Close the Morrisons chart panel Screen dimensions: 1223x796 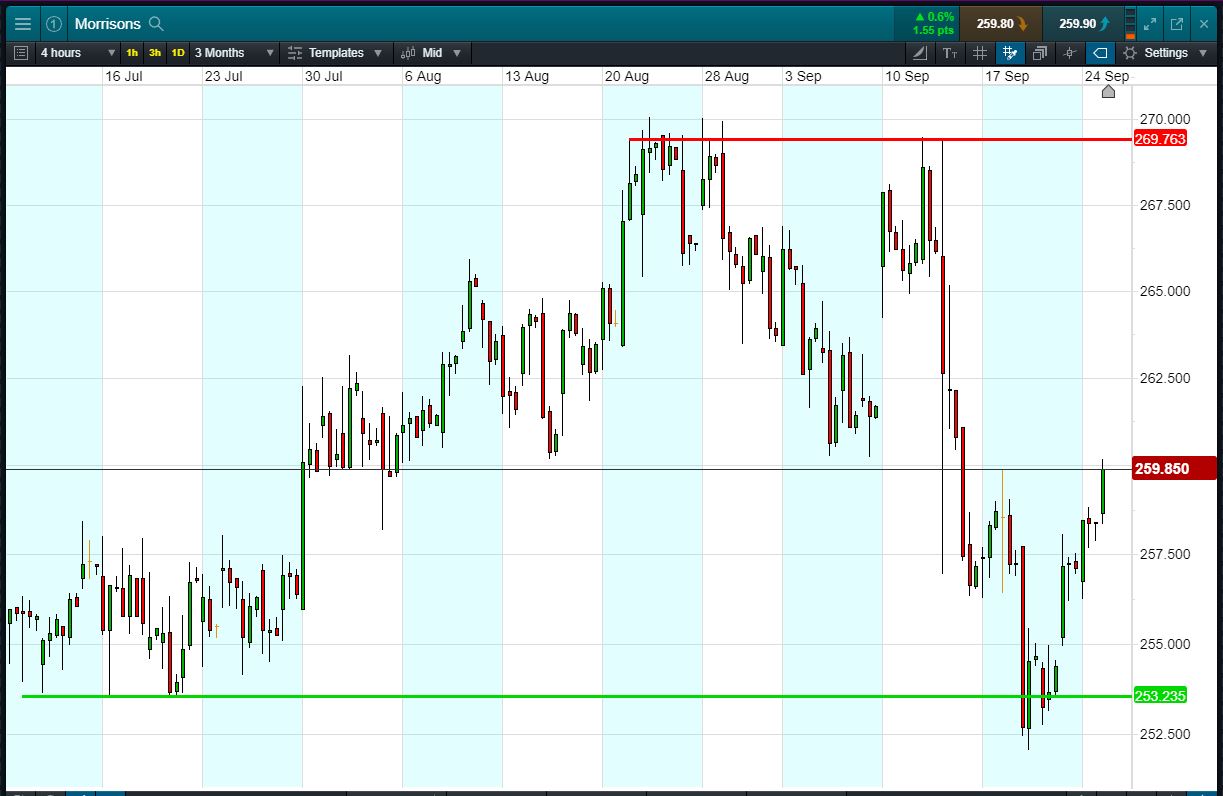(1204, 23)
